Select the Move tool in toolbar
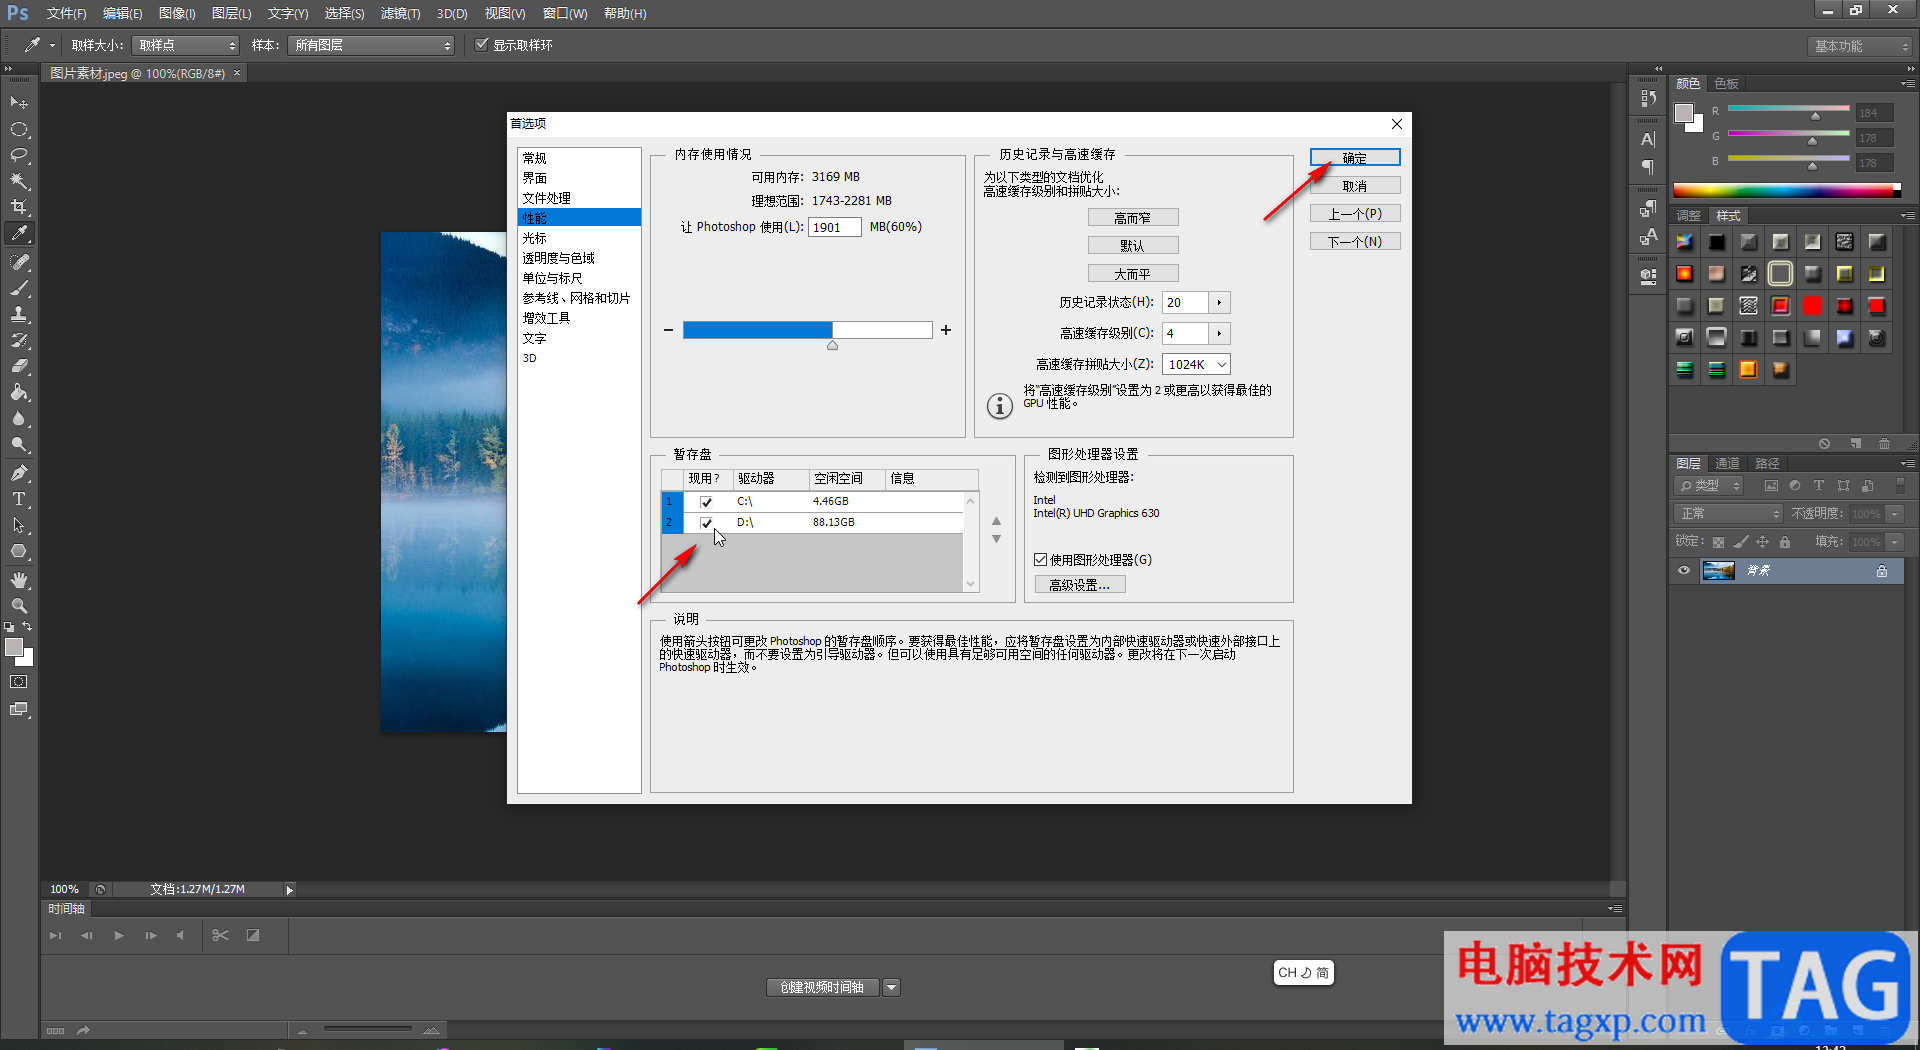 point(19,103)
